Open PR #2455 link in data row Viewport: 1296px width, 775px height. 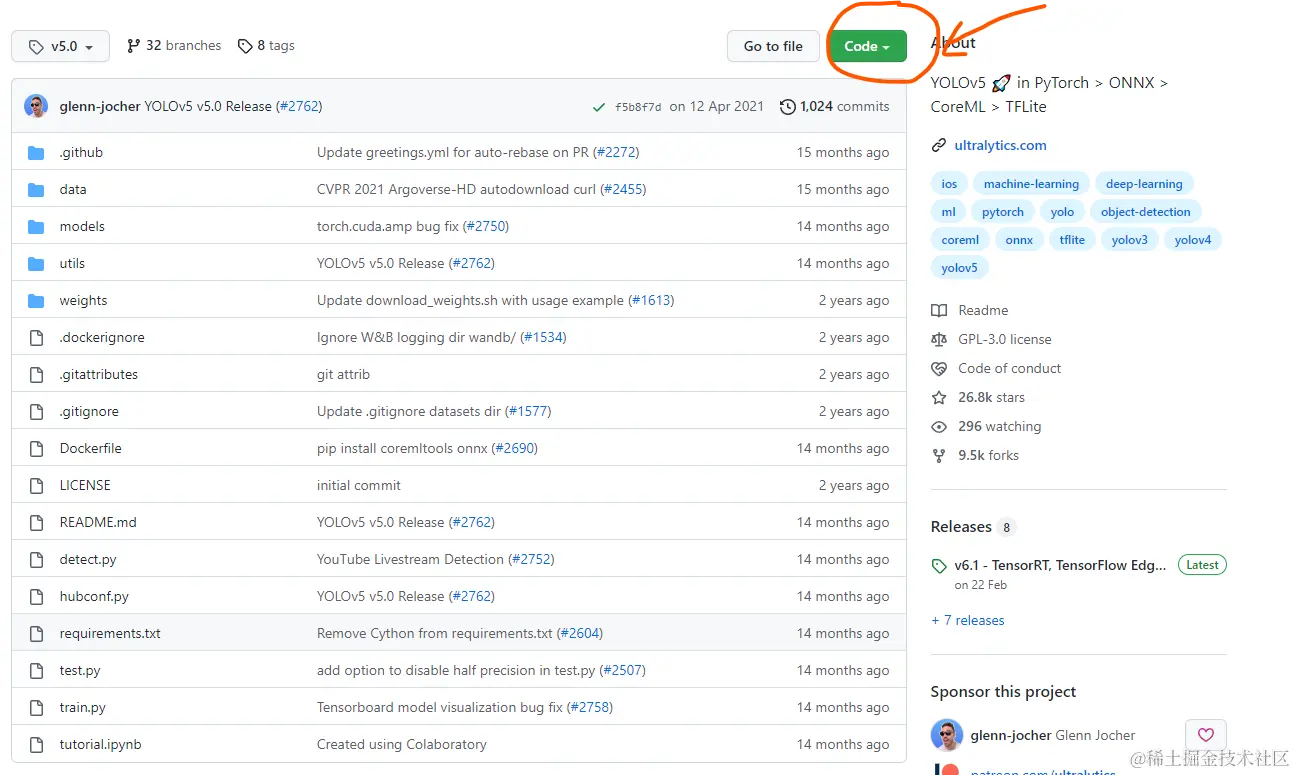623,190
